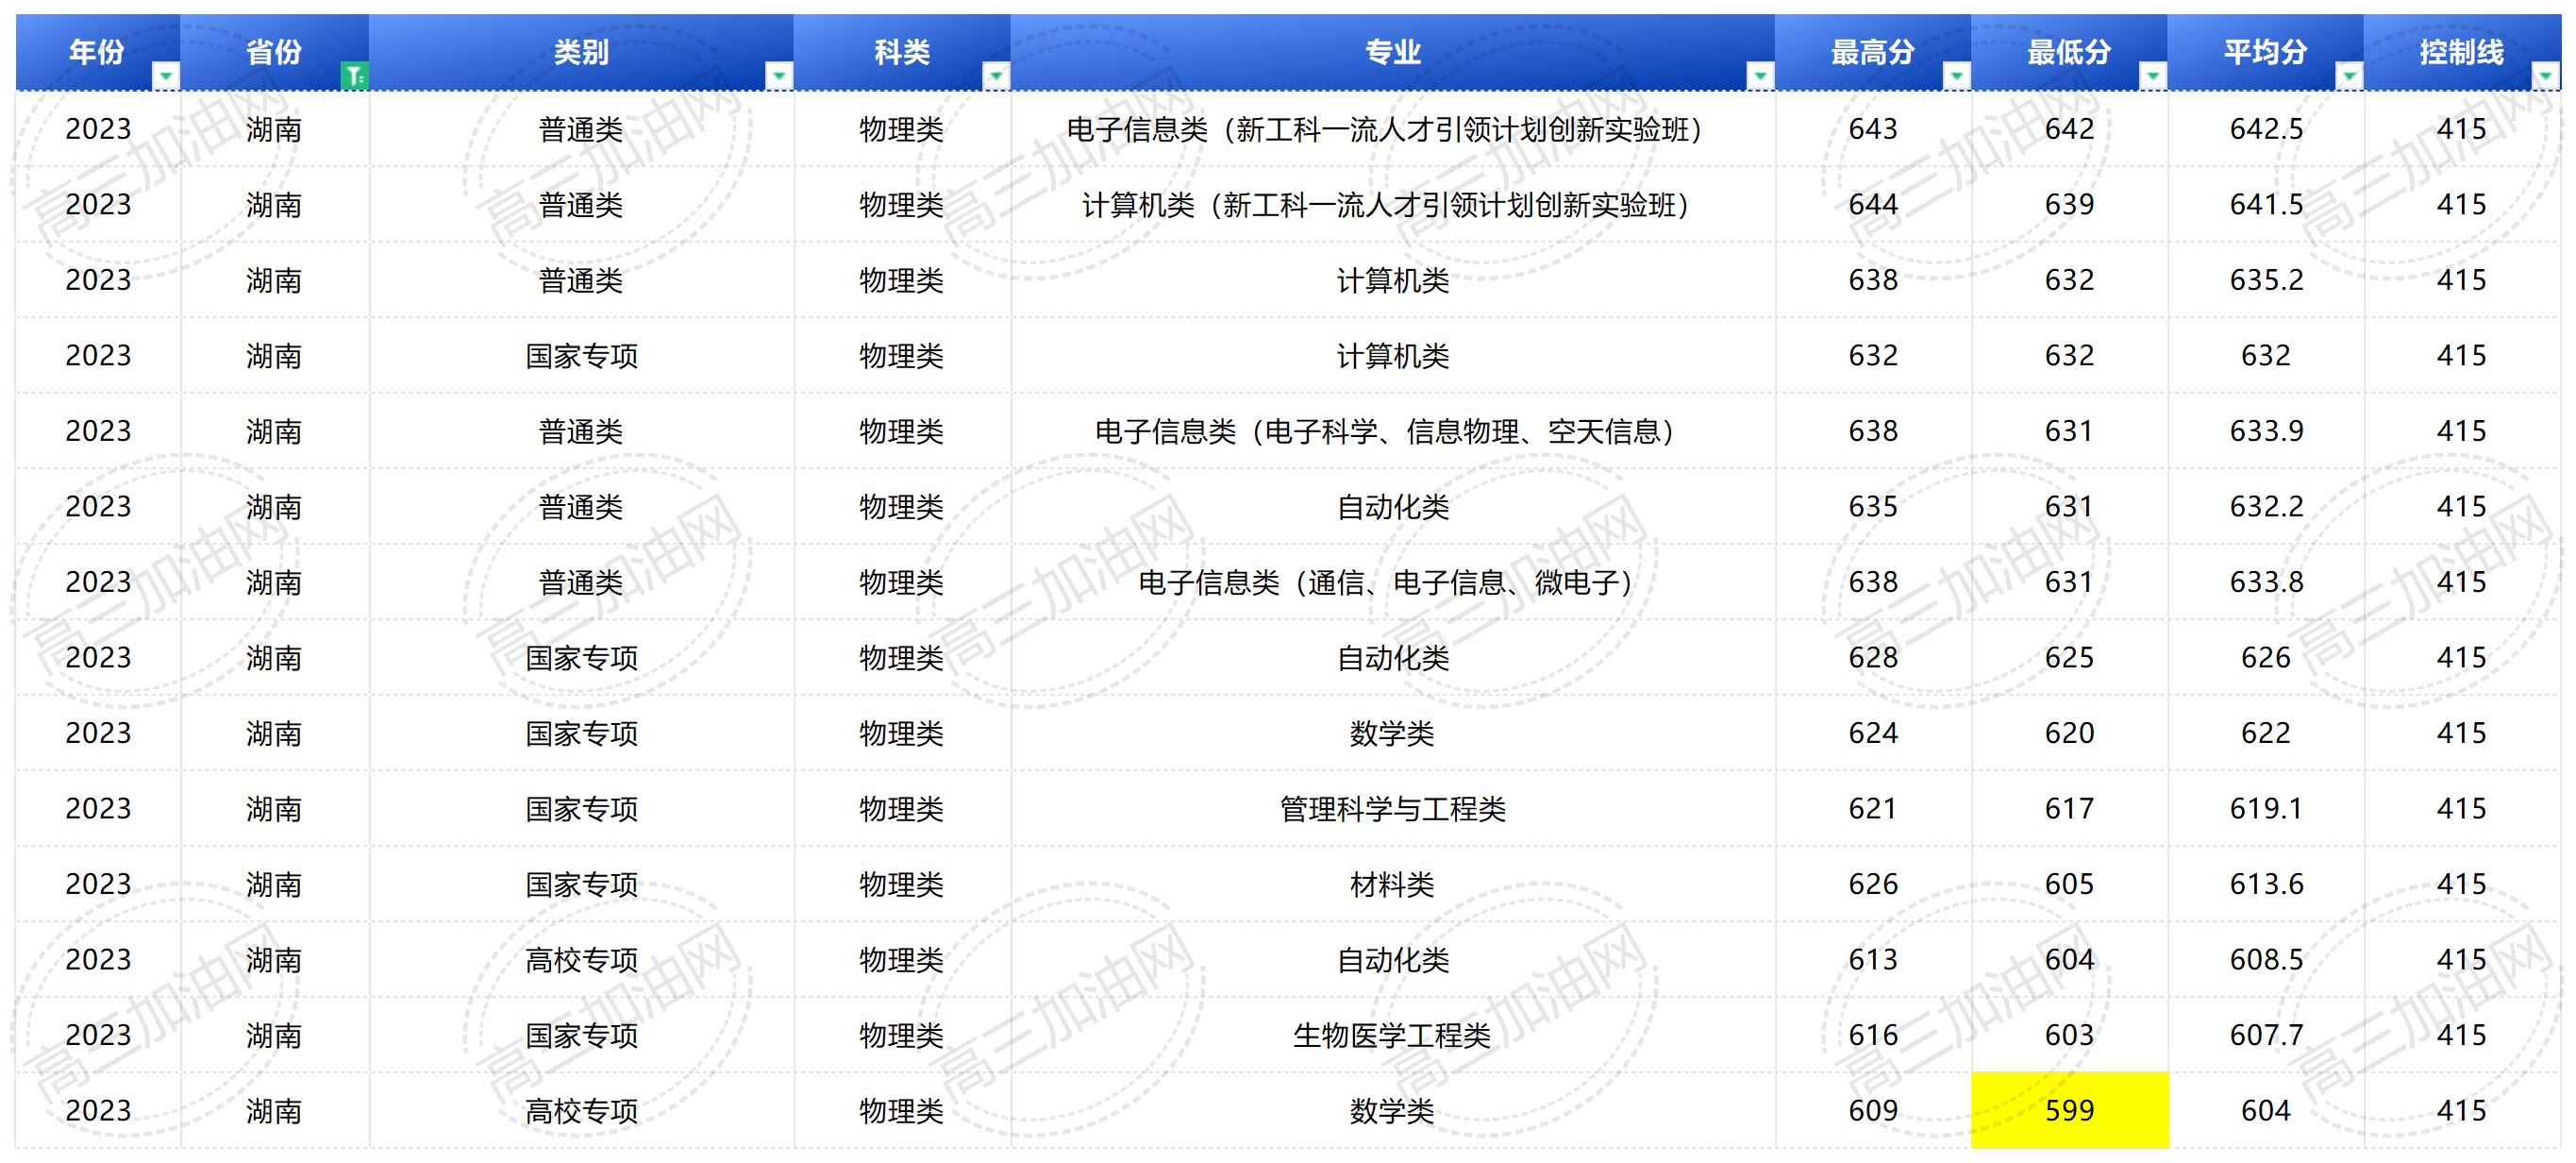This screenshot has width=2576, height=1163.
Task: Select the 省份 header cell
Action: 275,52
